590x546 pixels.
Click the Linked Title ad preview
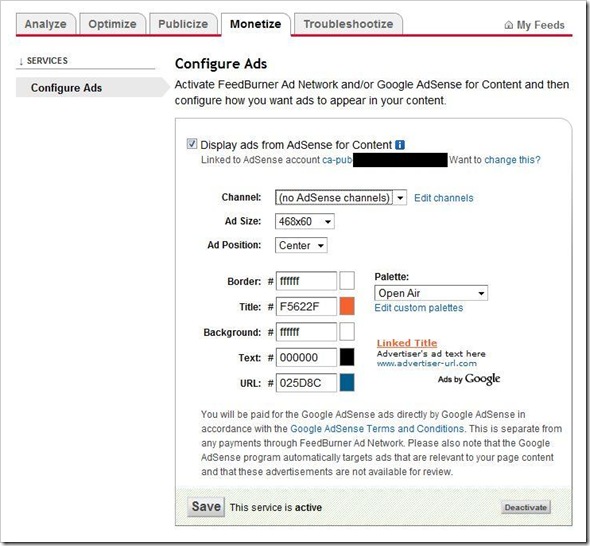[407, 343]
